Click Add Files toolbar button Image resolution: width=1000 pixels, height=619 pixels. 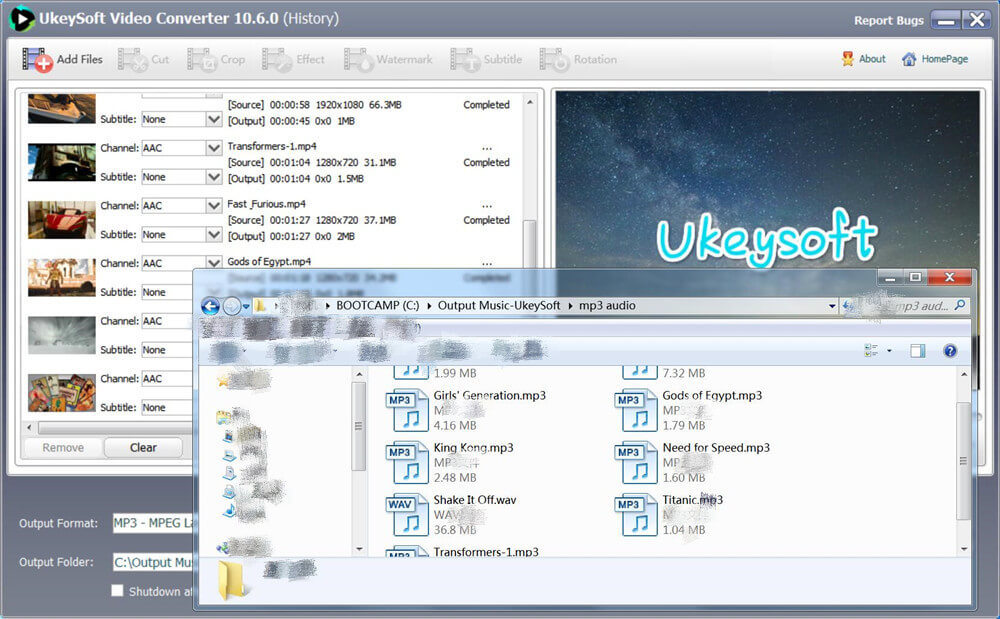pos(62,59)
